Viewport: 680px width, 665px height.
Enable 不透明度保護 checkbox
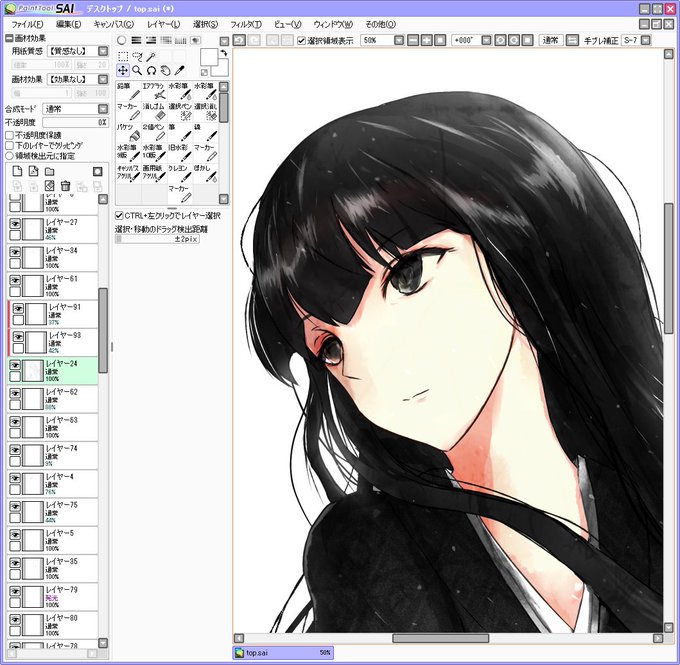[10, 135]
